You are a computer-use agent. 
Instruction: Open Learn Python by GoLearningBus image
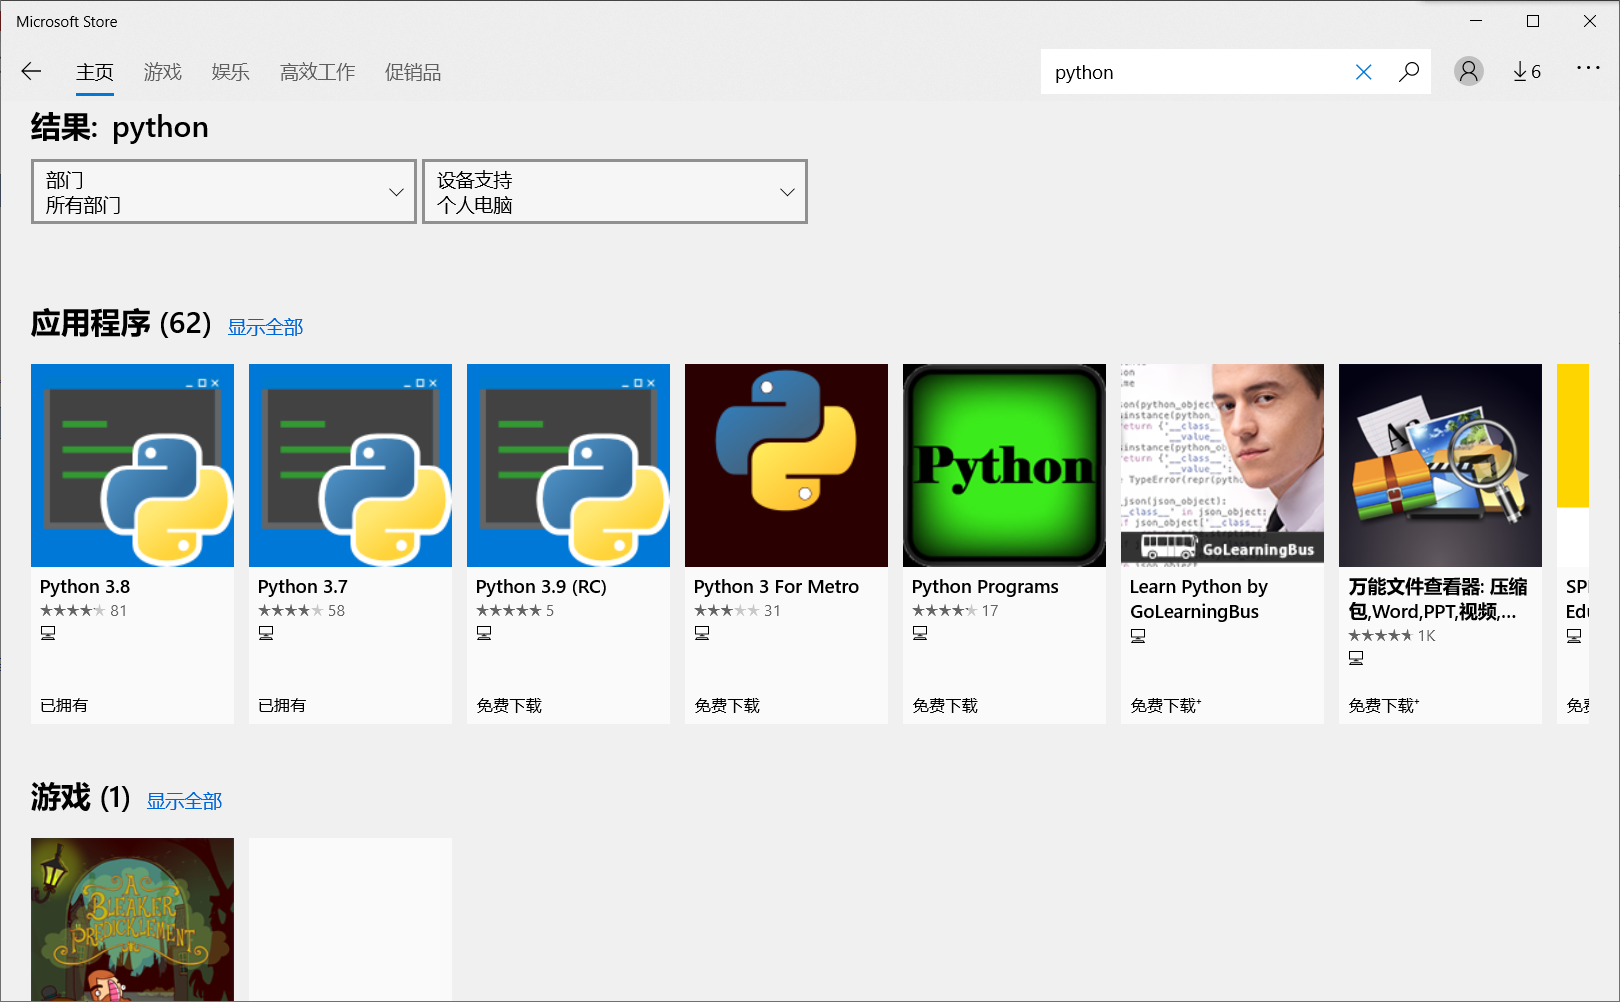point(1222,465)
